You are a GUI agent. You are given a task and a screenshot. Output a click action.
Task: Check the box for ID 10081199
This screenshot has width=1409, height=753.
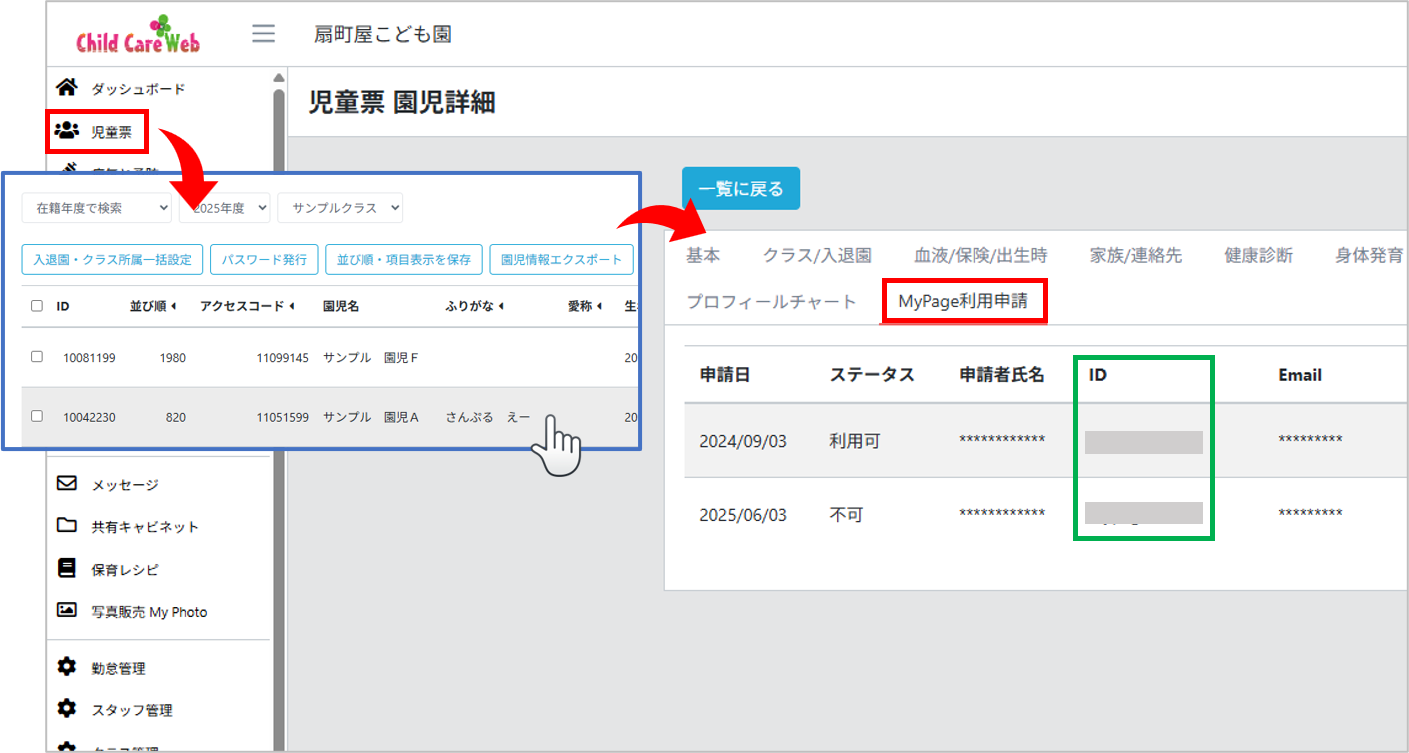[x=37, y=357]
